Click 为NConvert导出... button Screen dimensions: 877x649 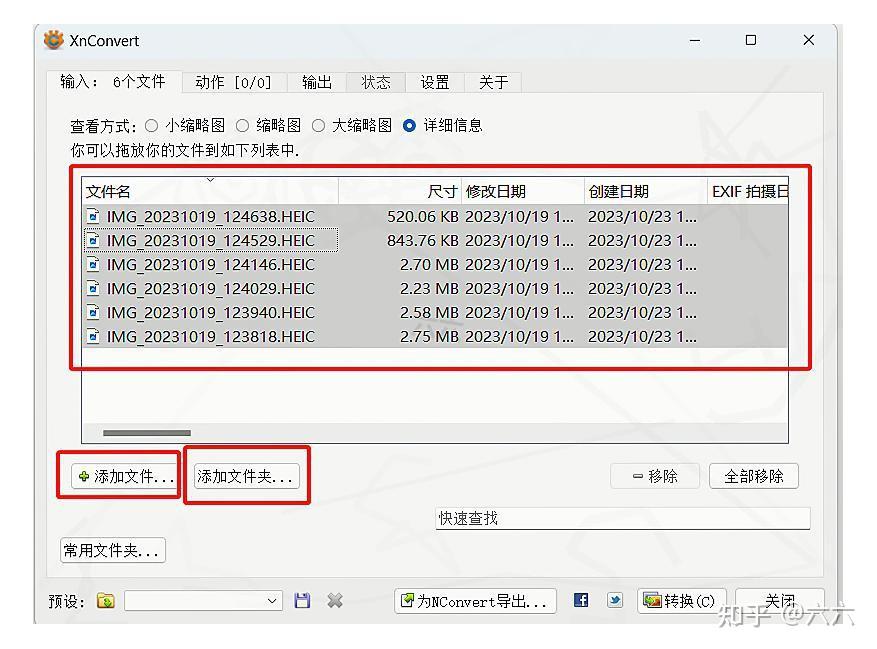[475, 601]
